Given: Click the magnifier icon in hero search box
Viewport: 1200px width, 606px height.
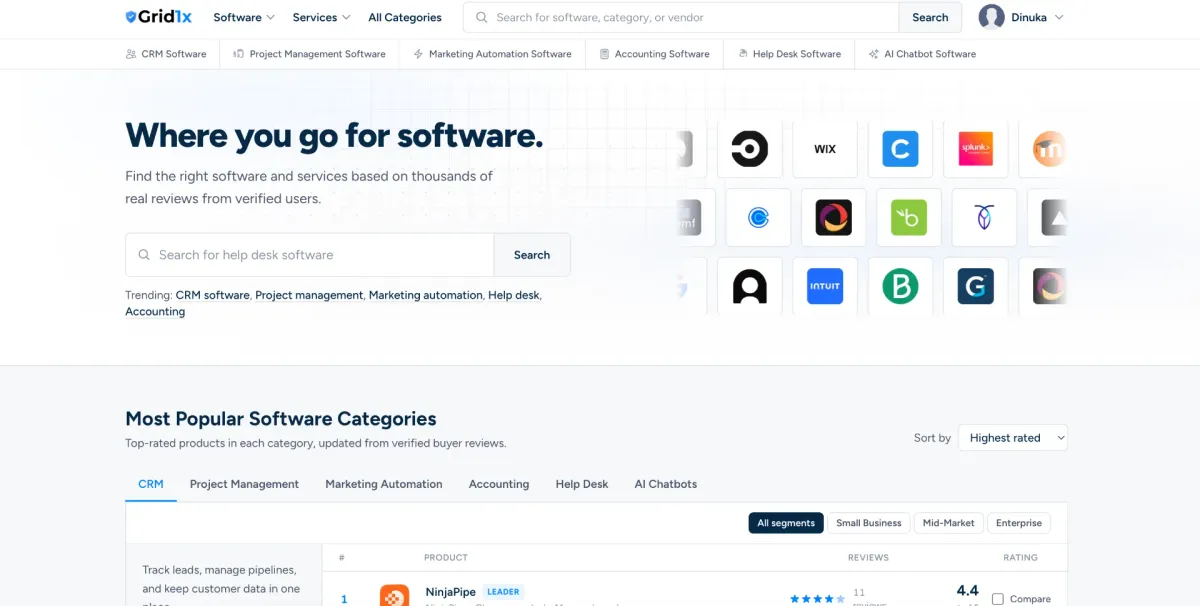Looking at the screenshot, I should 144,255.
